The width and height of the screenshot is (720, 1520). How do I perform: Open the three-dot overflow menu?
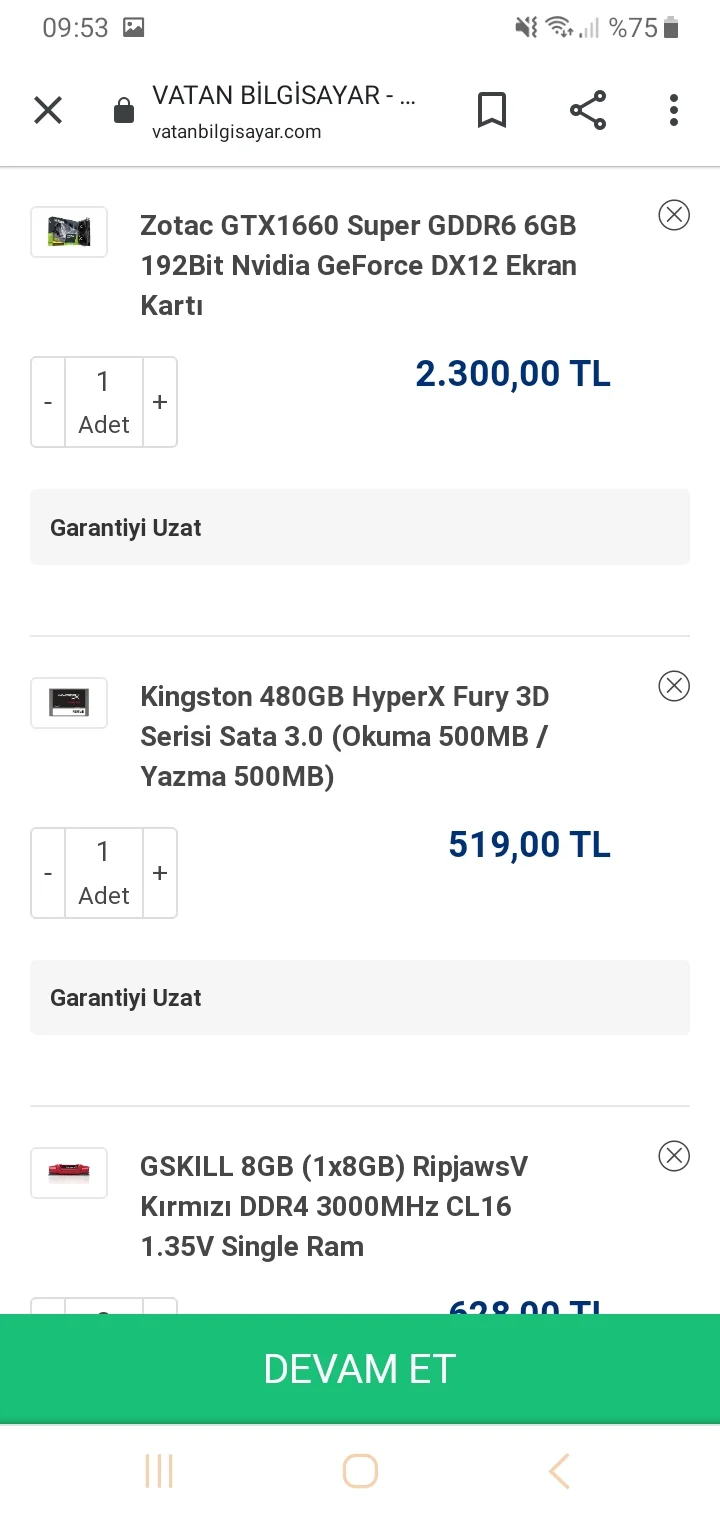674,110
